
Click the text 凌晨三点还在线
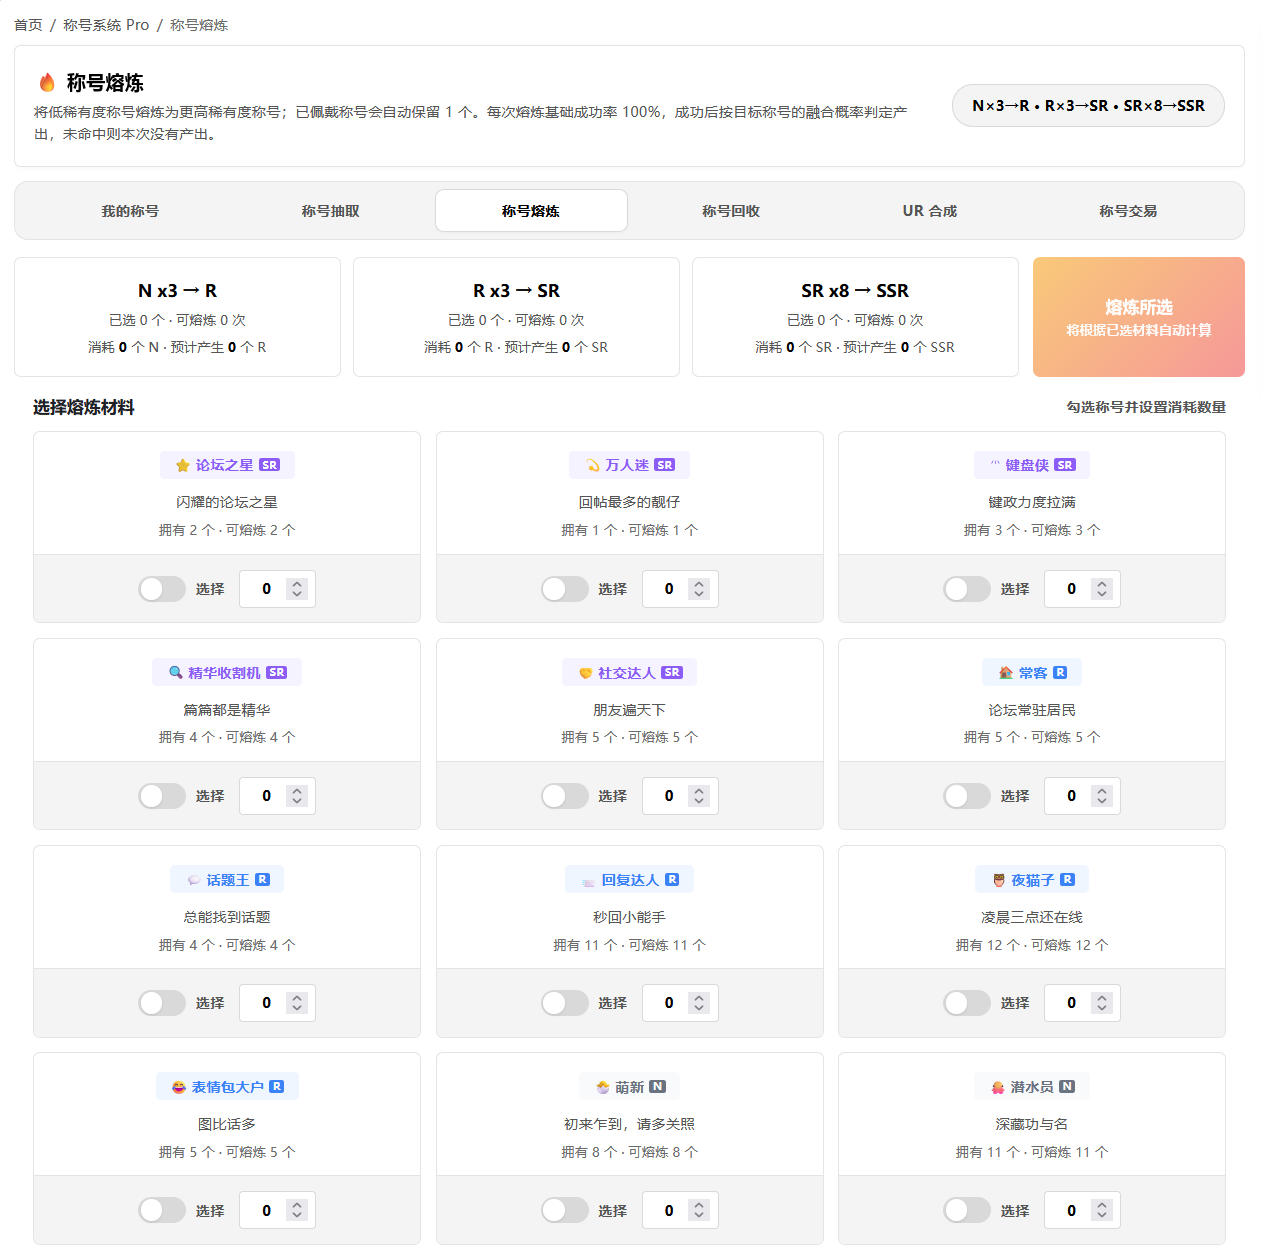pyautogui.click(x=1032, y=917)
